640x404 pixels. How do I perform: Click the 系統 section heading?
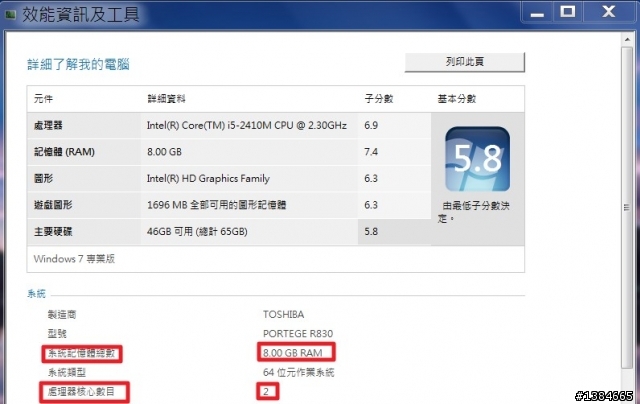point(36,293)
